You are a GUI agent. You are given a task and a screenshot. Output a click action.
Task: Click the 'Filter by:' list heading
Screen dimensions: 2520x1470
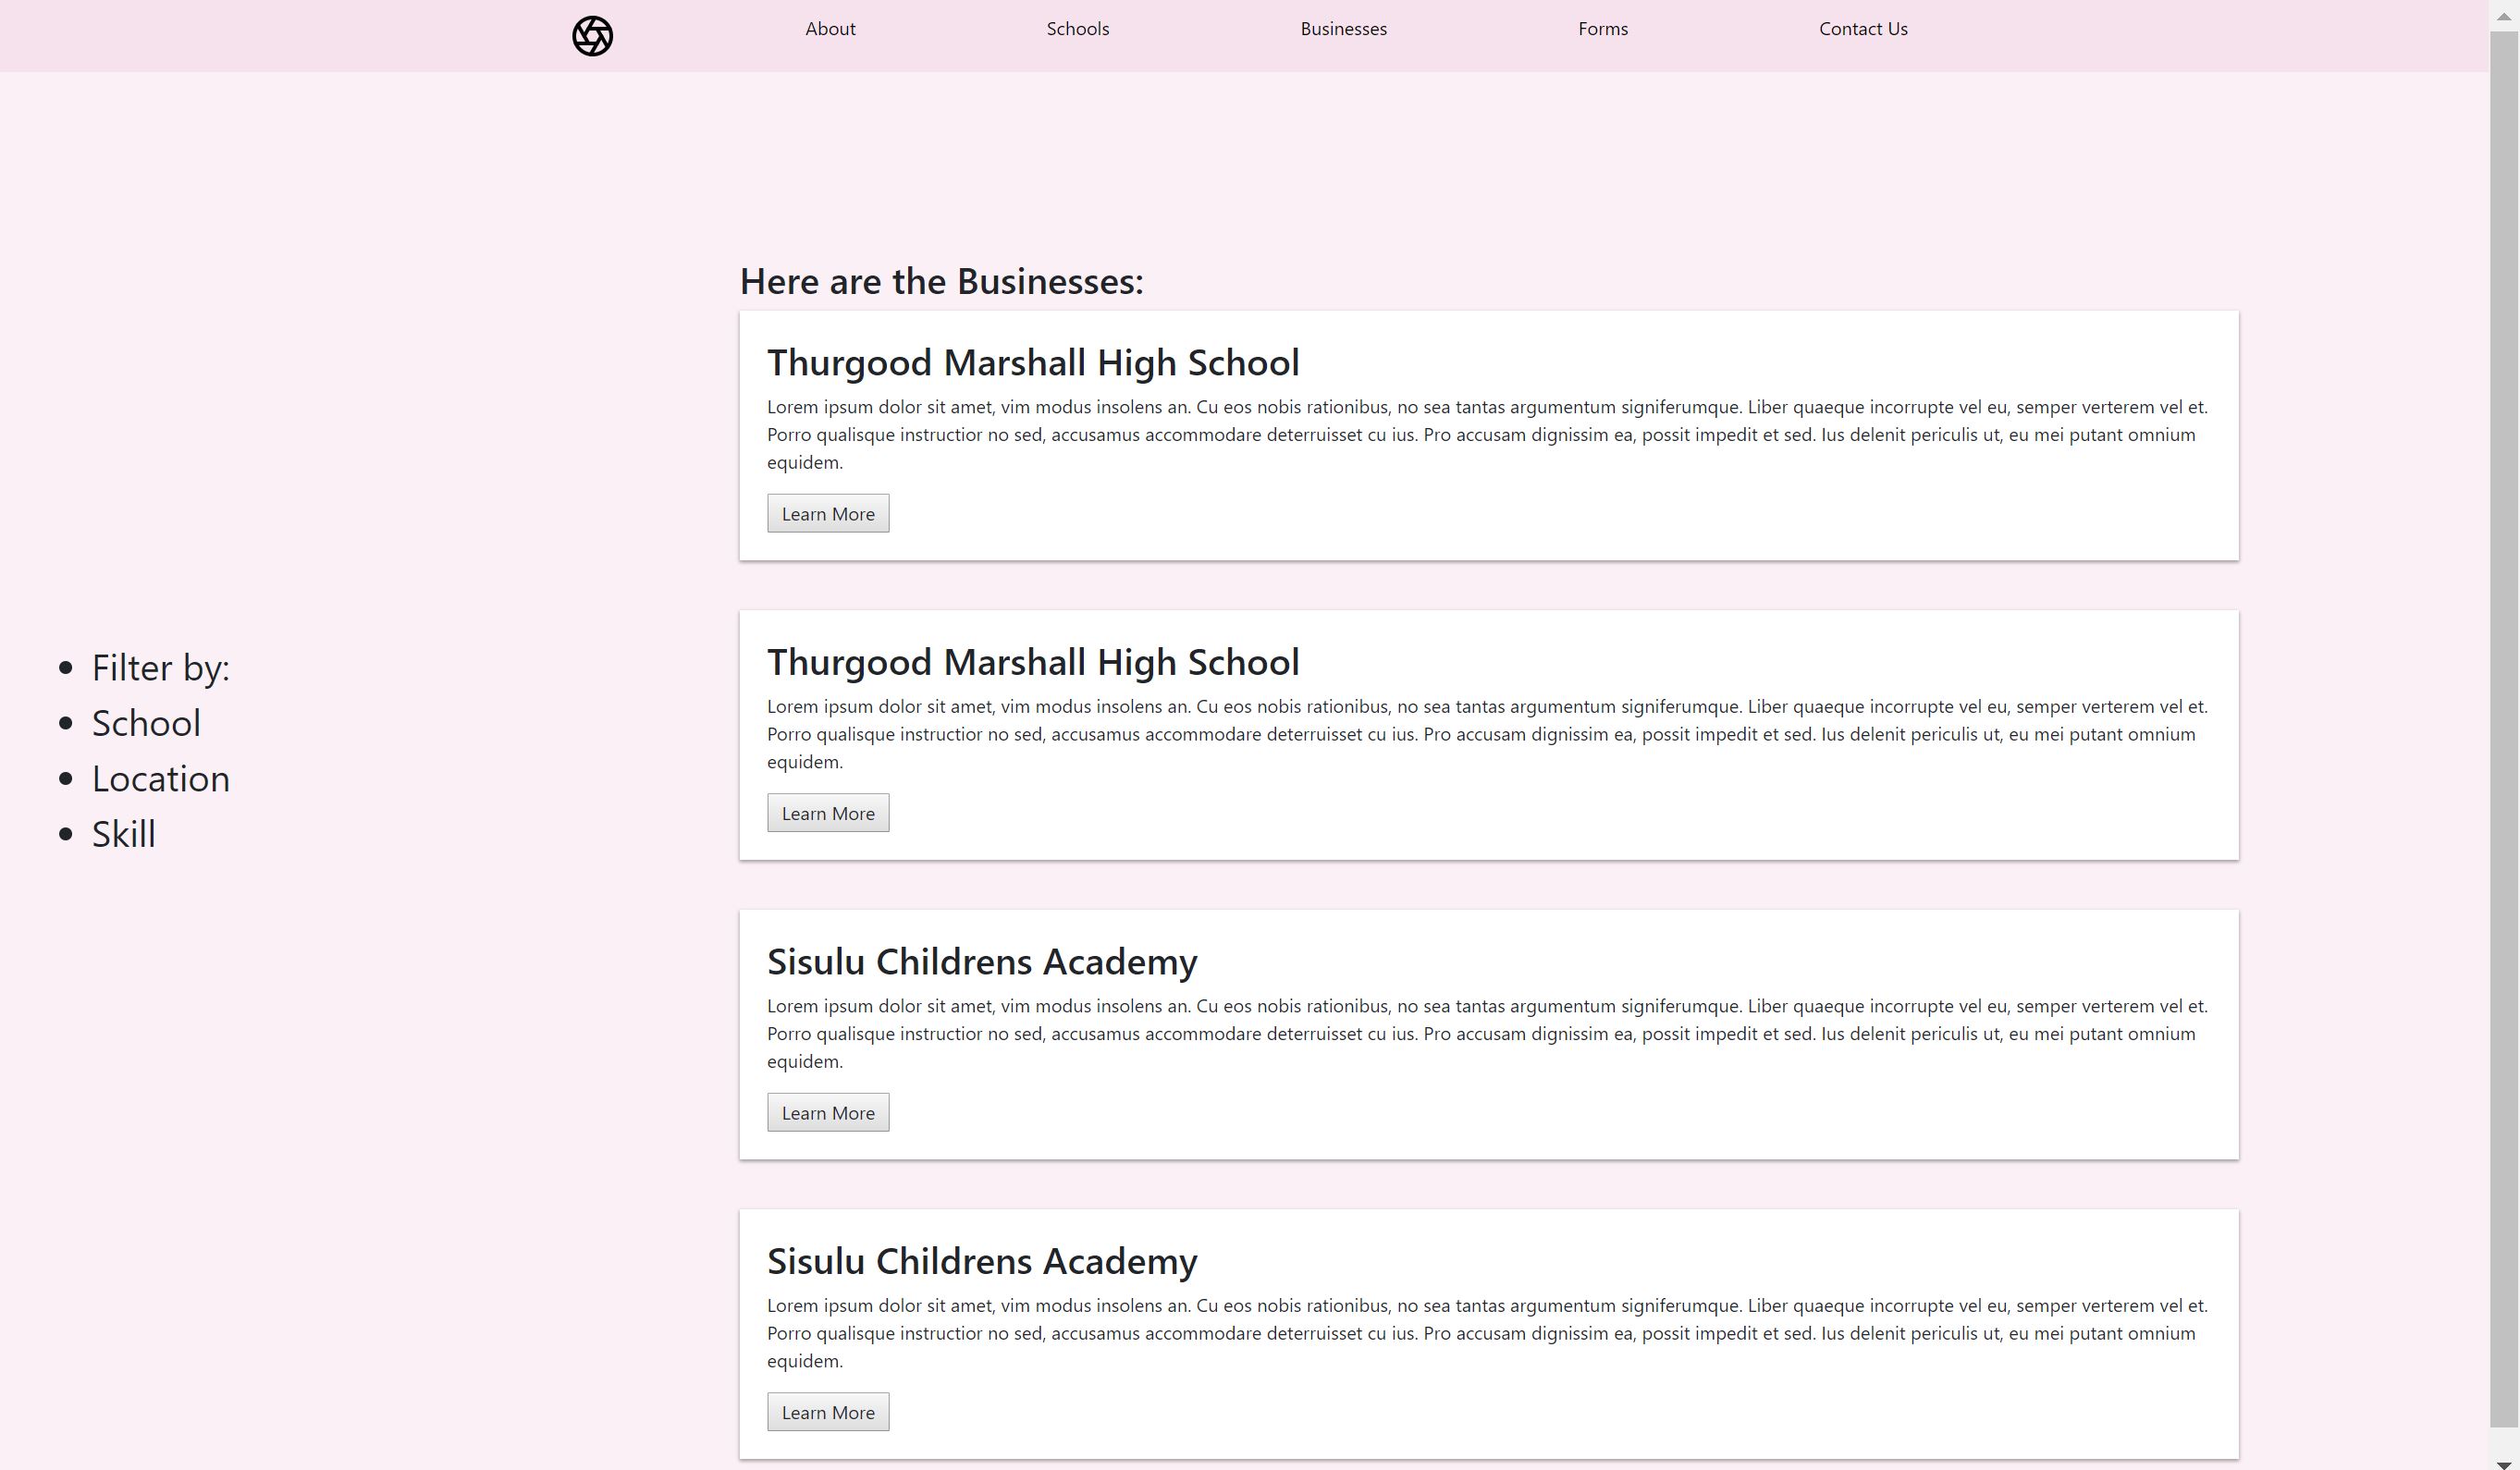click(x=160, y=668)
